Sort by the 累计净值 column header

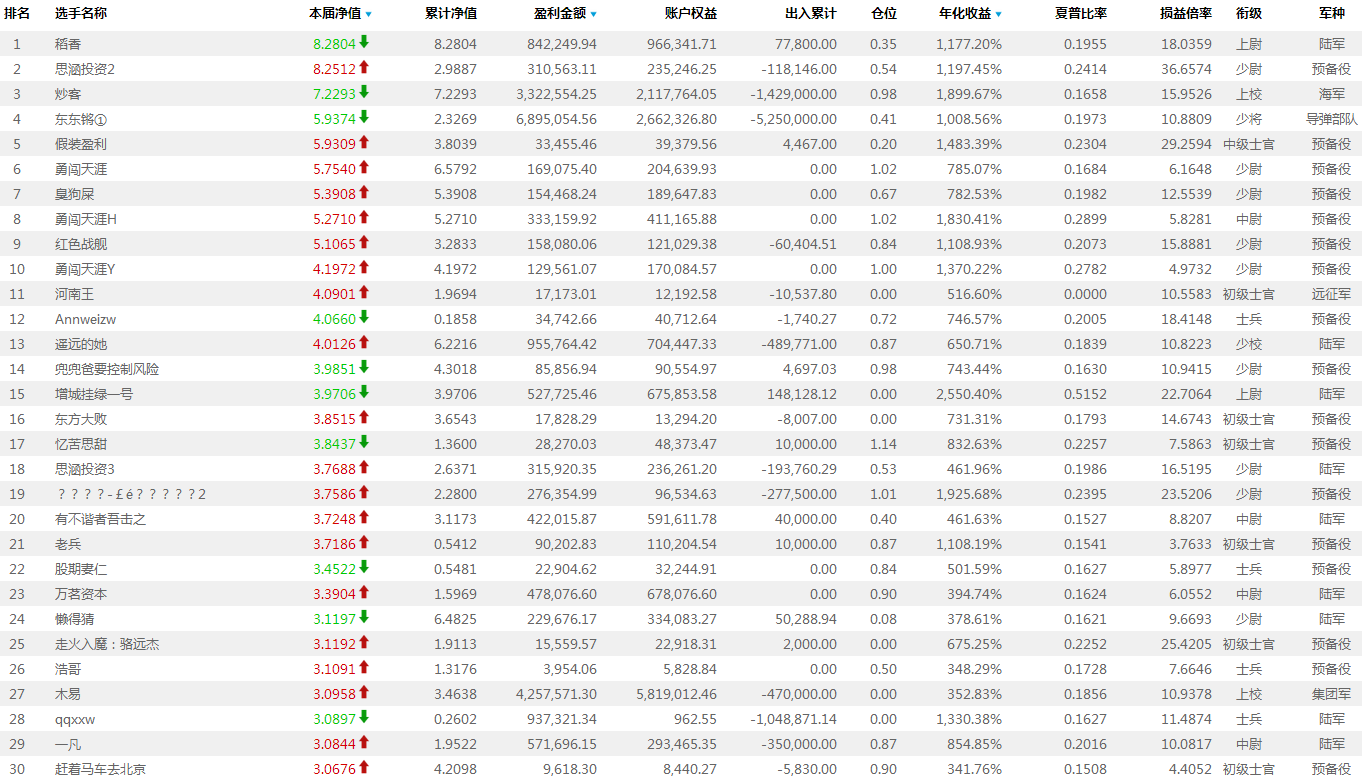[450, 14]
